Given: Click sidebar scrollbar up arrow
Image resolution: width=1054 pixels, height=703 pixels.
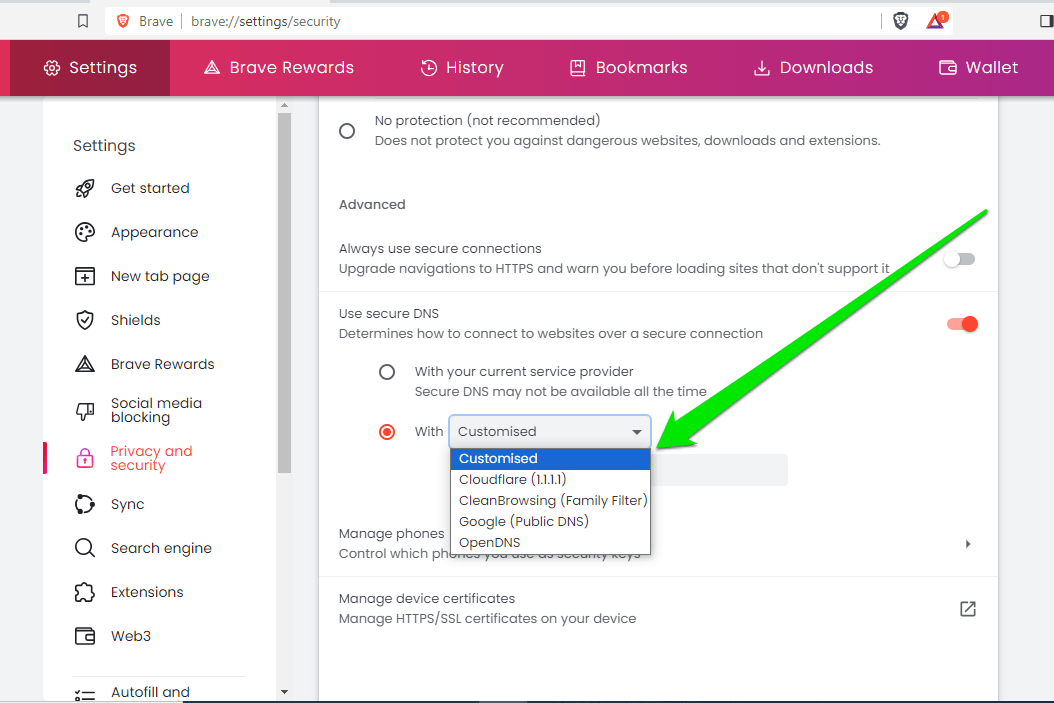Looking at the screenshot, I should [x=284, y=106].
